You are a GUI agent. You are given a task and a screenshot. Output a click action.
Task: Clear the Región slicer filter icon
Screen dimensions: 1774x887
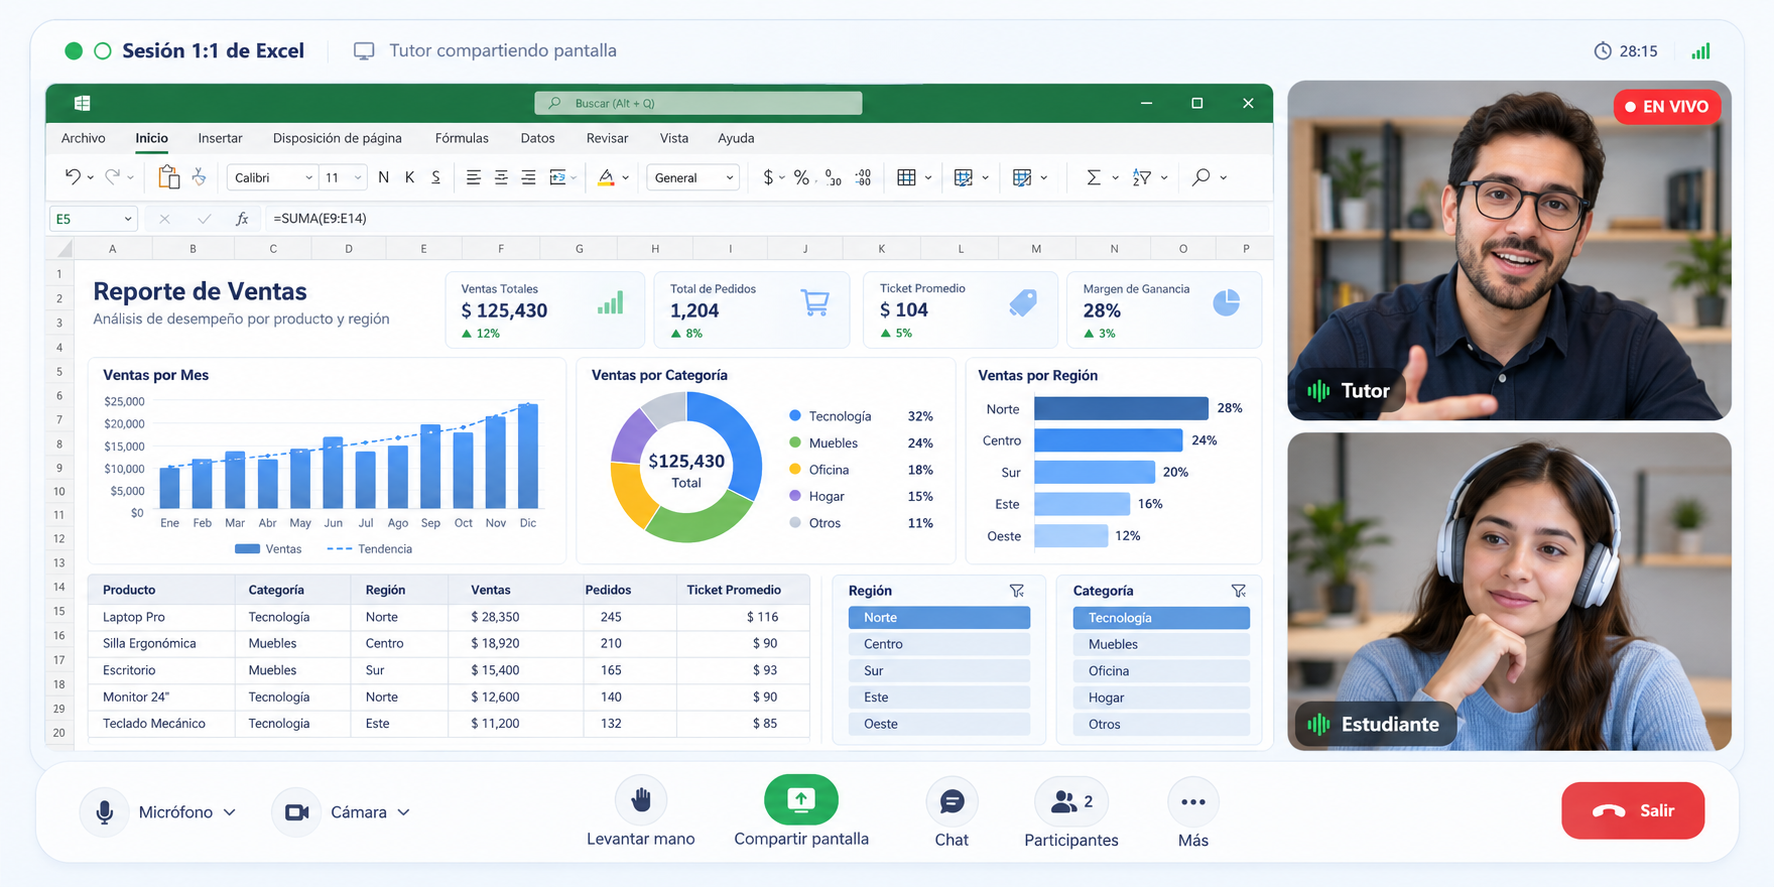point(1017,591)
